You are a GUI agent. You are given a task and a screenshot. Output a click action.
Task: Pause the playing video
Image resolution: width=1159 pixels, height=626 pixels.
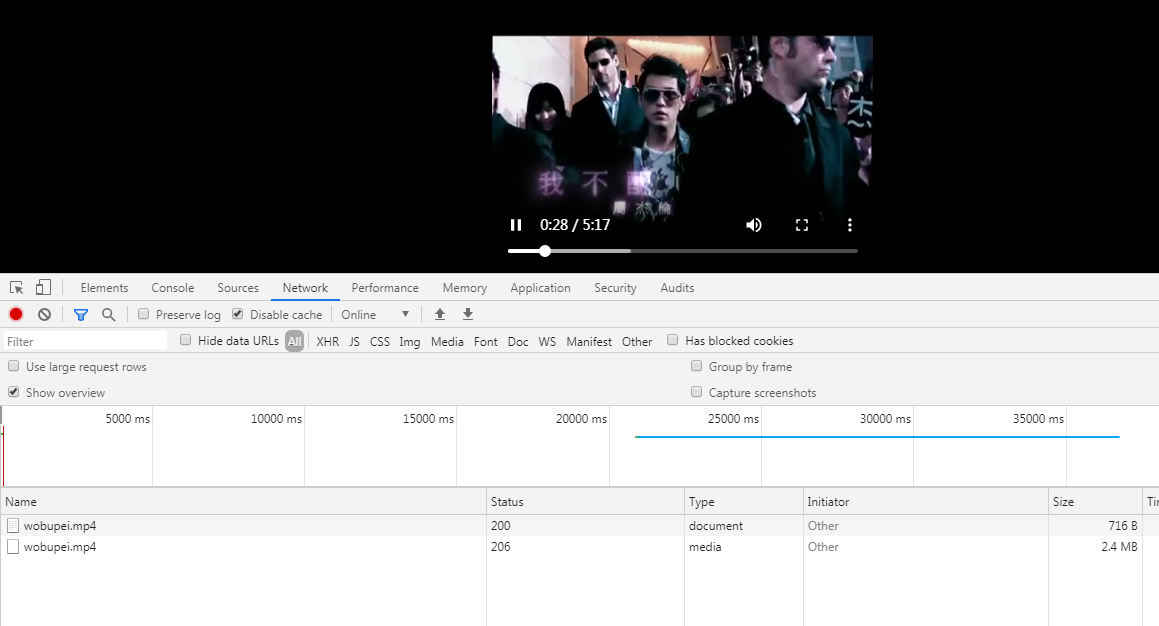[x=516, y=225]
